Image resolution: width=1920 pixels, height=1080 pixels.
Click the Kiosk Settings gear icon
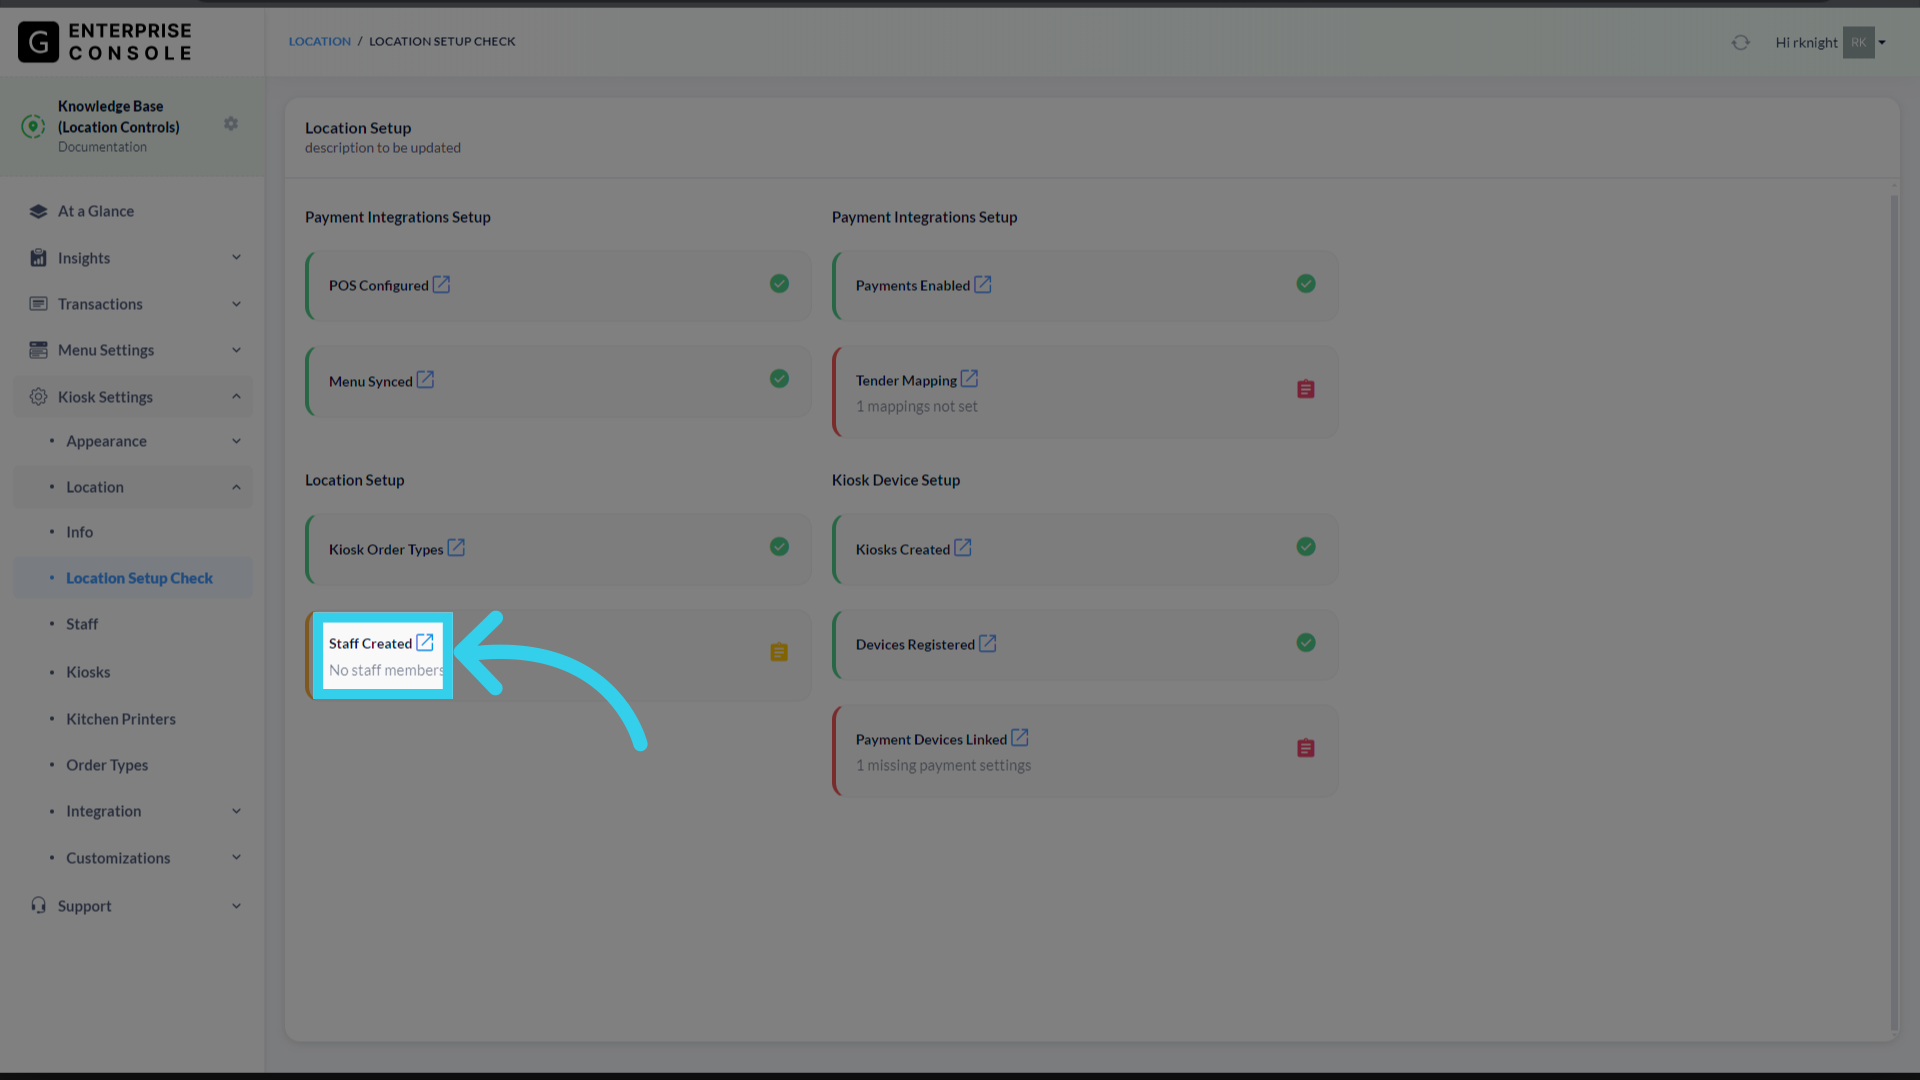(x=38, y=397)
